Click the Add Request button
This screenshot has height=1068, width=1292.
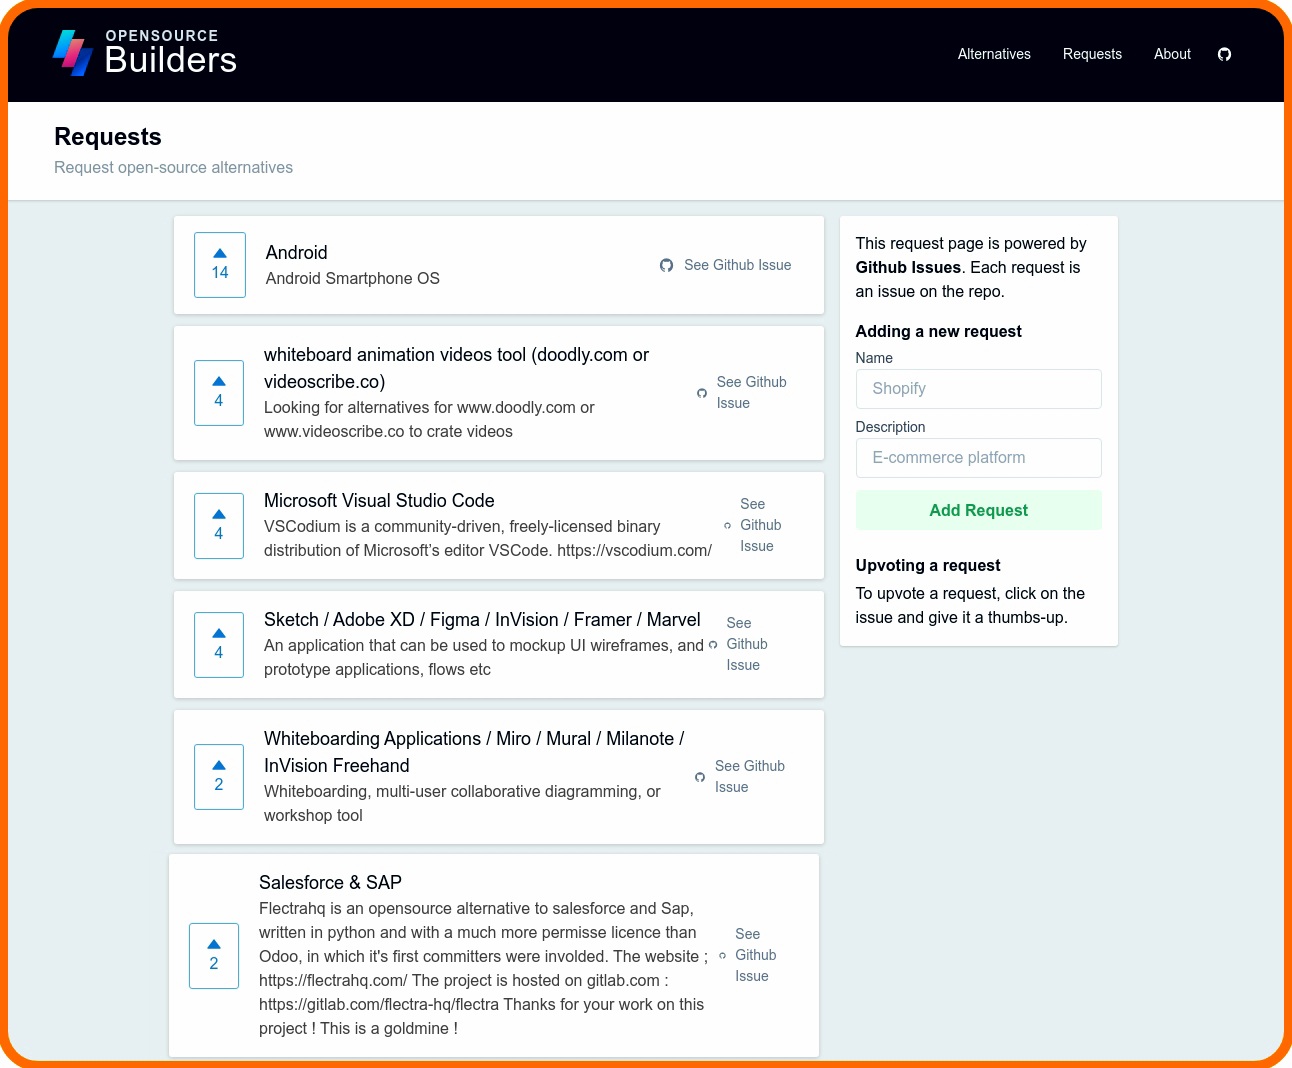(x=978, y=510)
